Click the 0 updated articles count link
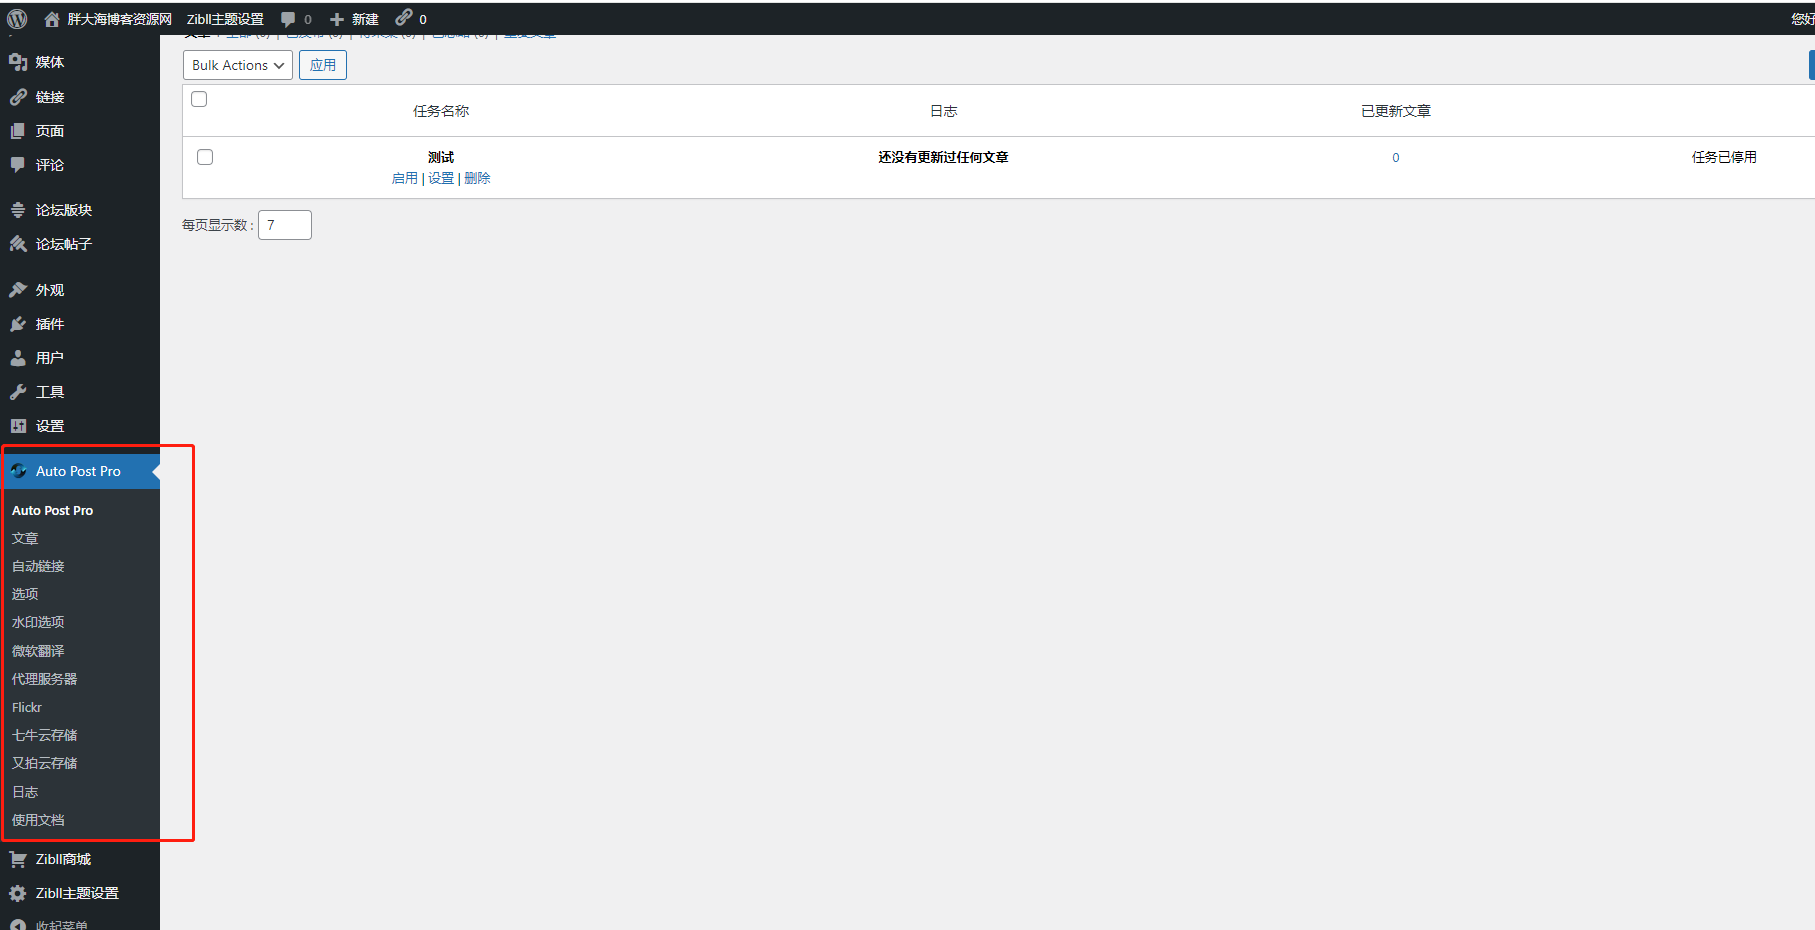This screenshot has height=930, width=1815. pyautogui.click(x=1396, y=157)
